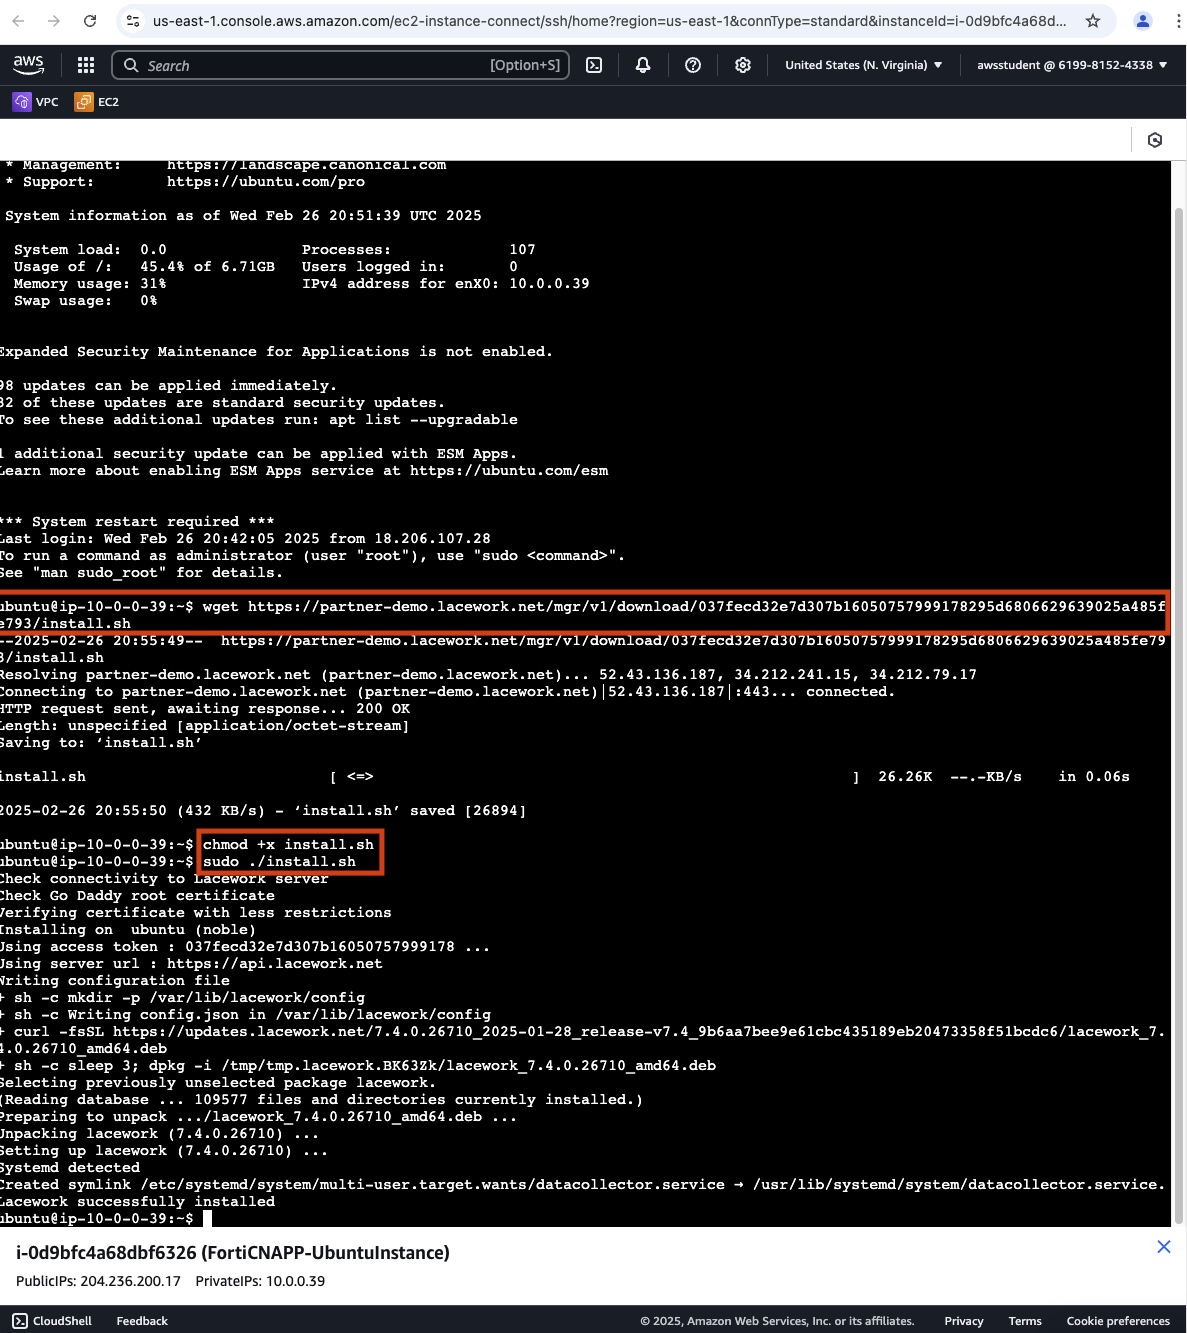Expand the awsstudent account menu
This screenshot has height=1333, width=1187.
1072,65
